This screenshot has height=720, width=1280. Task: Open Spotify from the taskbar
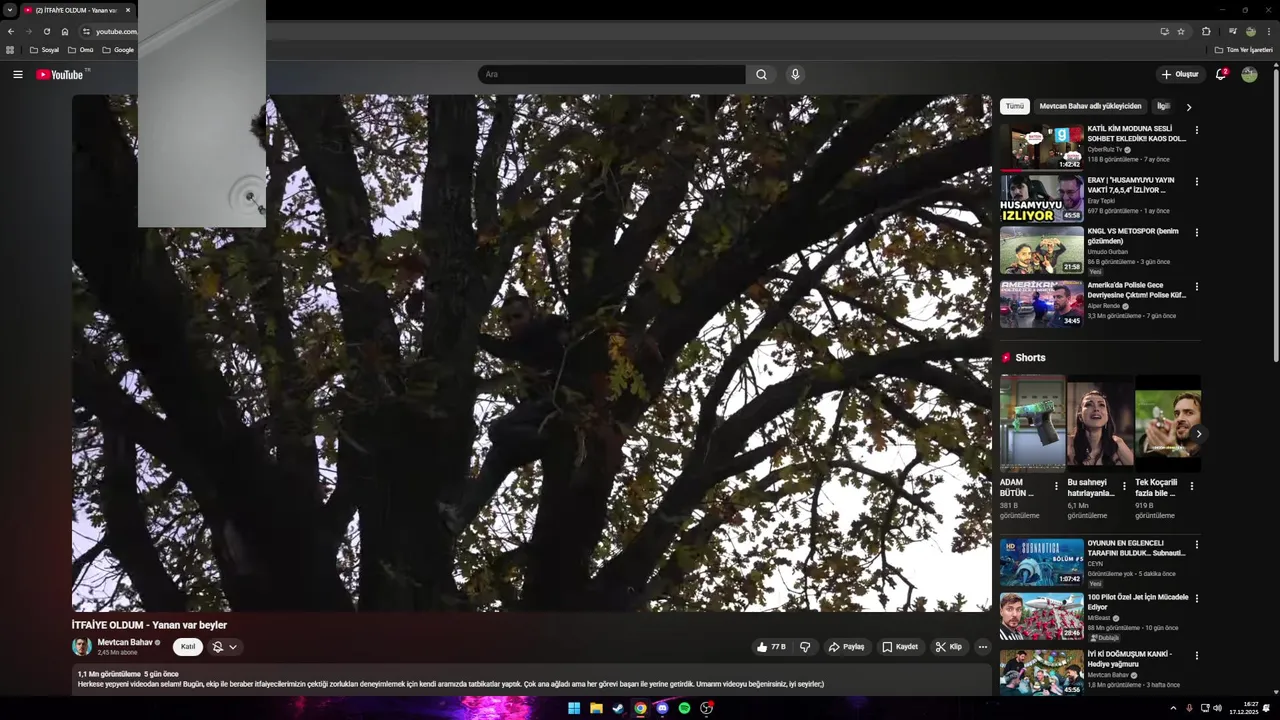tap(684, 708)
